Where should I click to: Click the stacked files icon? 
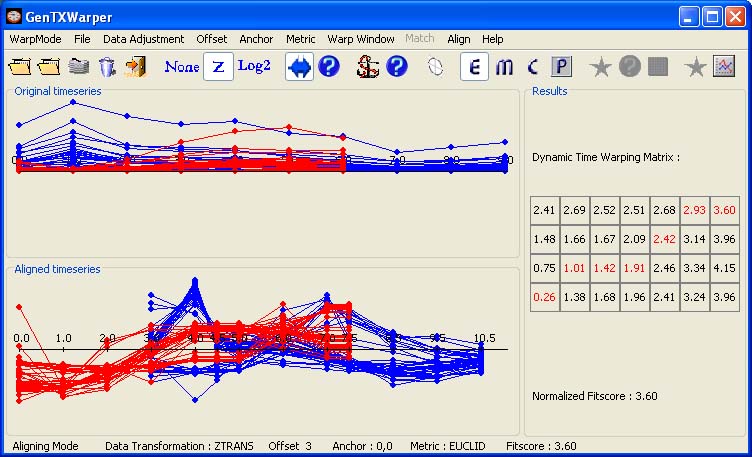(79, 67)
